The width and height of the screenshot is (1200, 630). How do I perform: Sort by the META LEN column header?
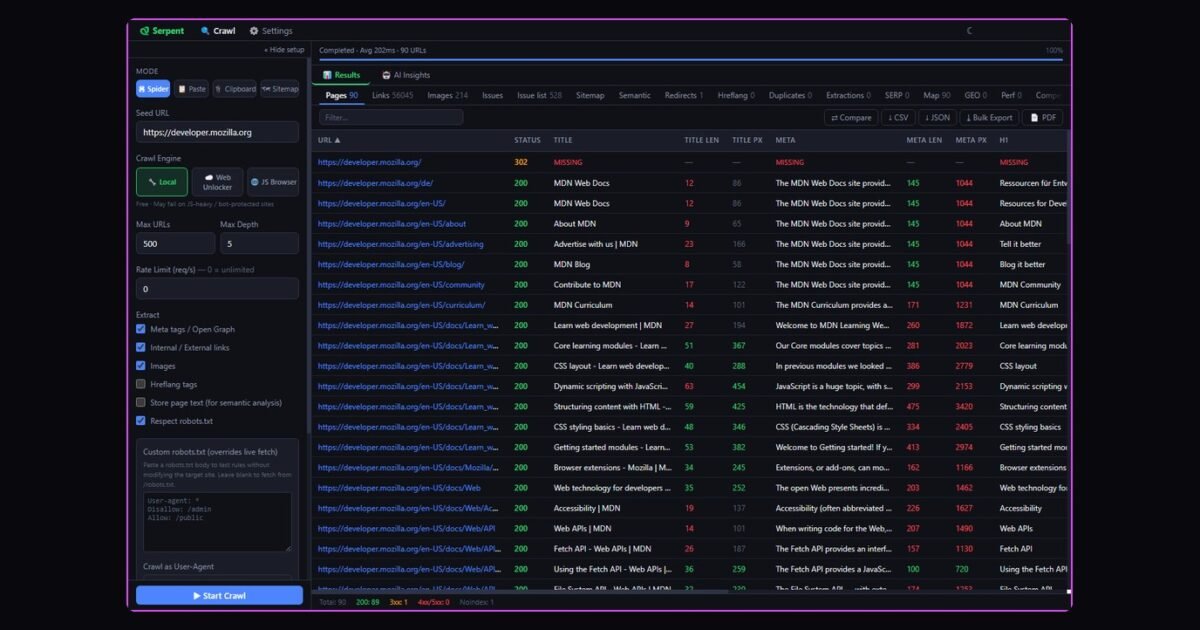[x=924, y=140]
